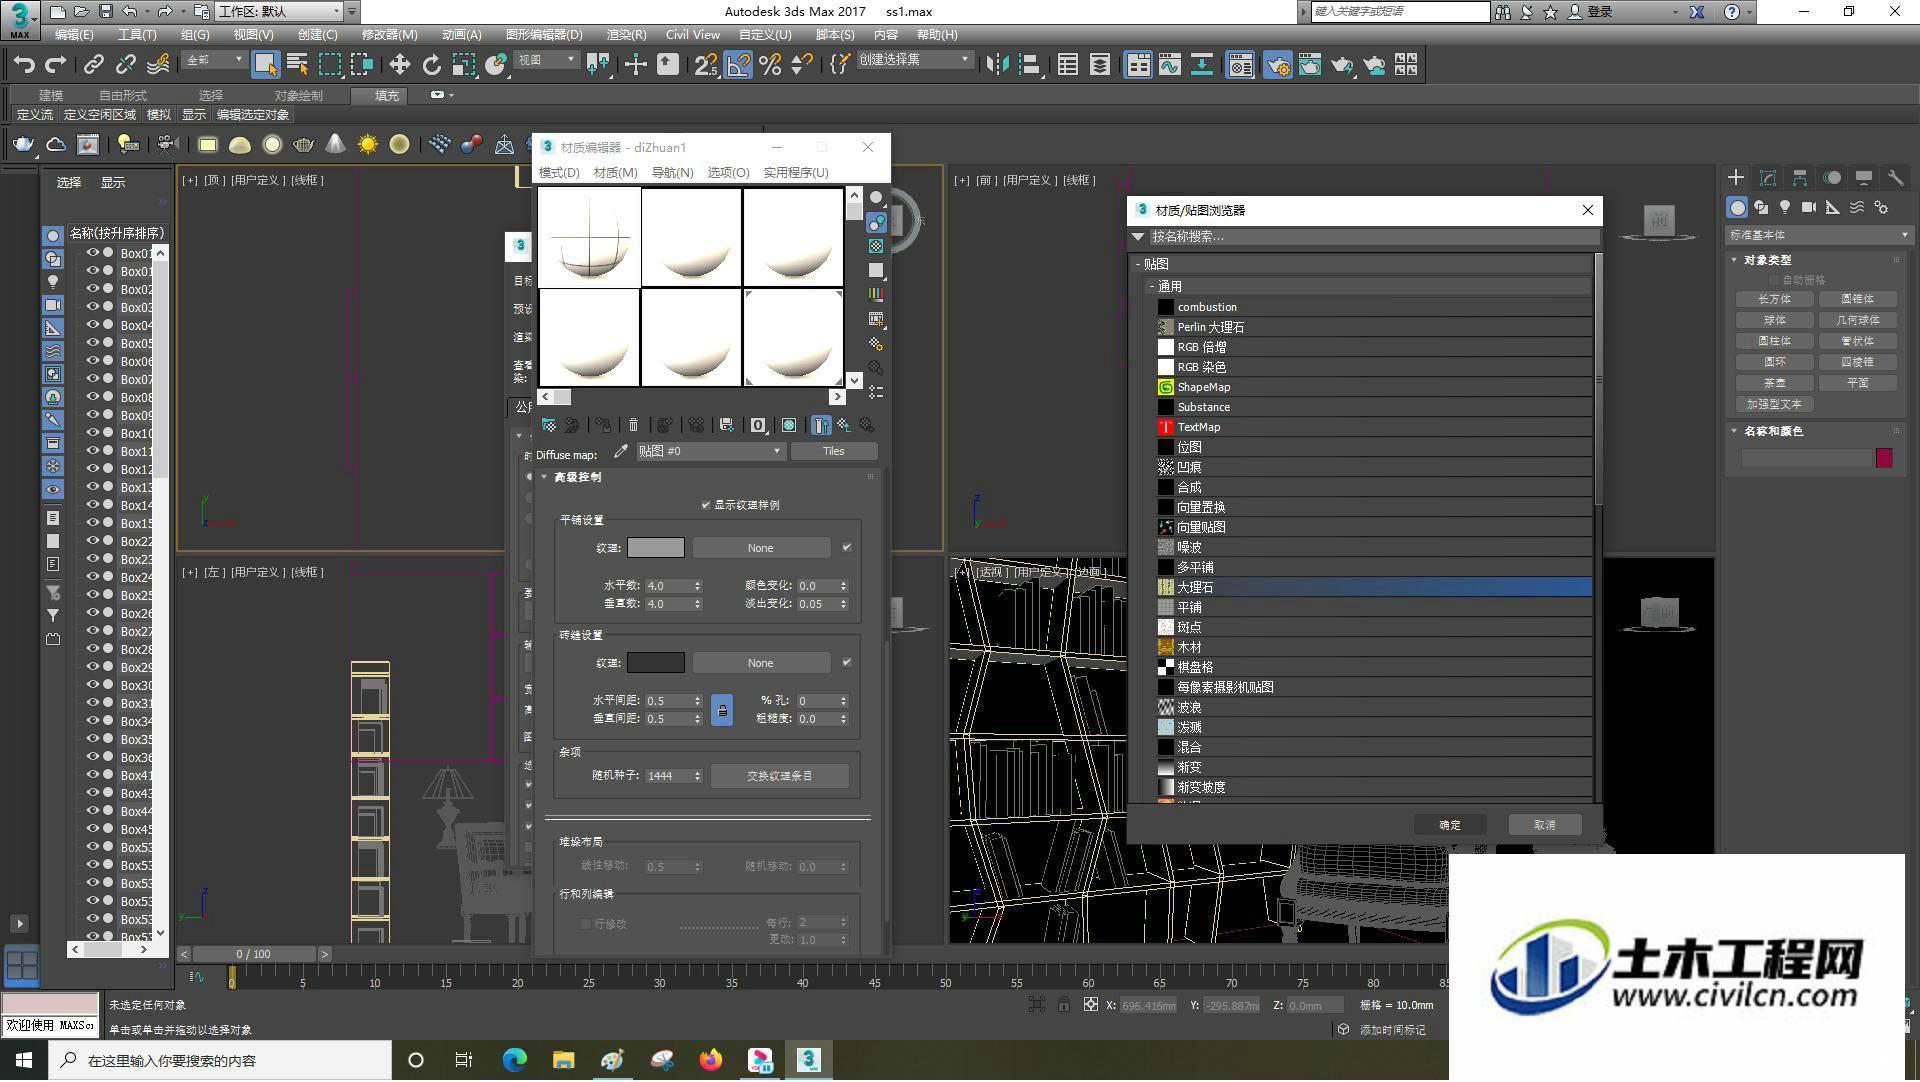Open 导航(N) menu in Material Editor
Screen dimensions: 1920x1082
pos(672,172)
